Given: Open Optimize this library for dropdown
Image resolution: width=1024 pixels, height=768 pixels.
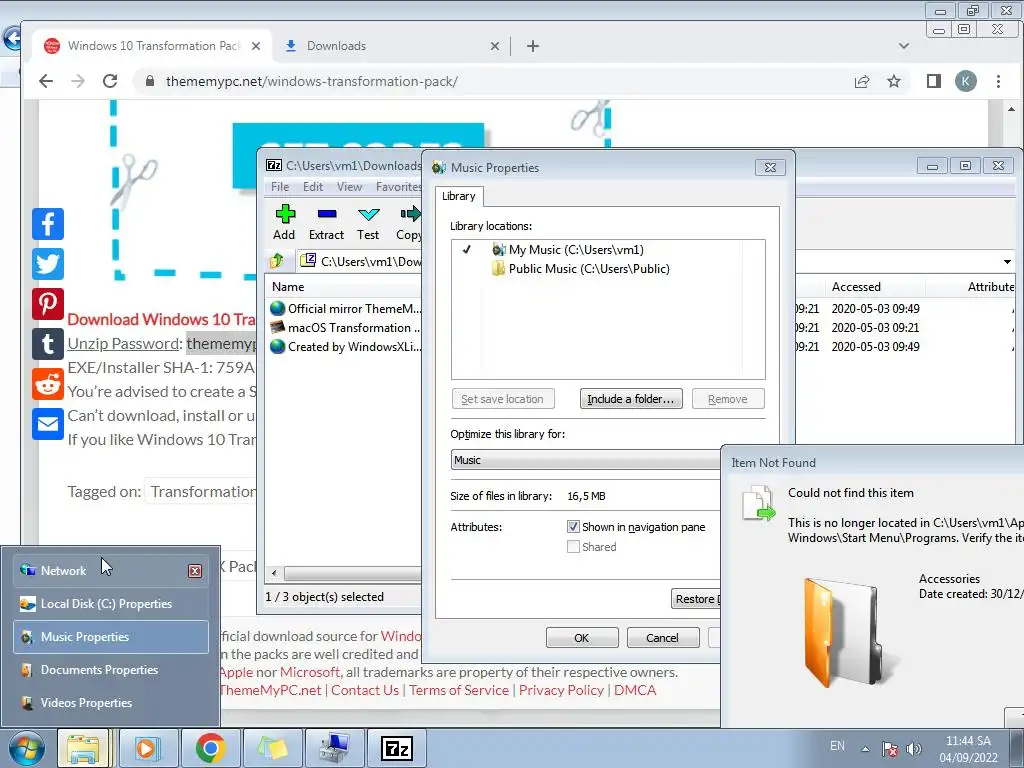Looking at the screenshot, I should [585, 460].
